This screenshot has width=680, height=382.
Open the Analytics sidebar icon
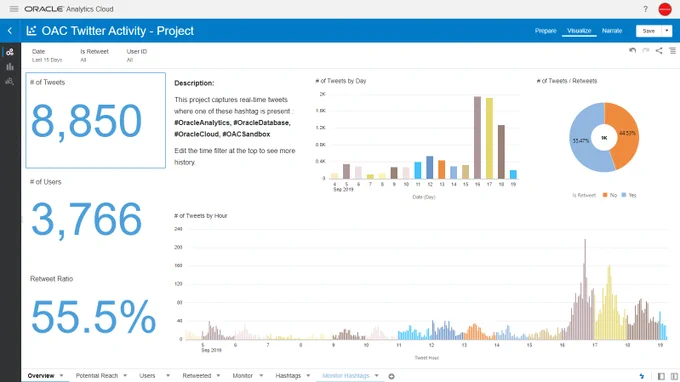[10, 81]
